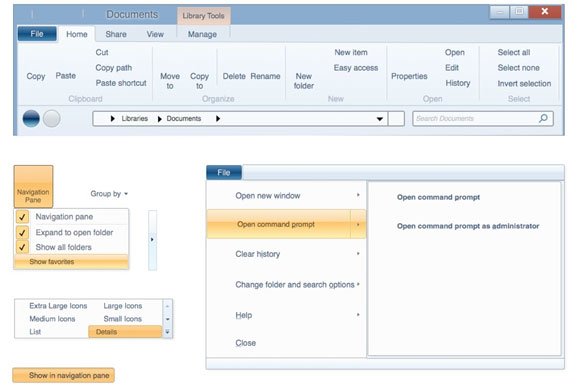Click Invert selection in the ribbon

(524, 84)
